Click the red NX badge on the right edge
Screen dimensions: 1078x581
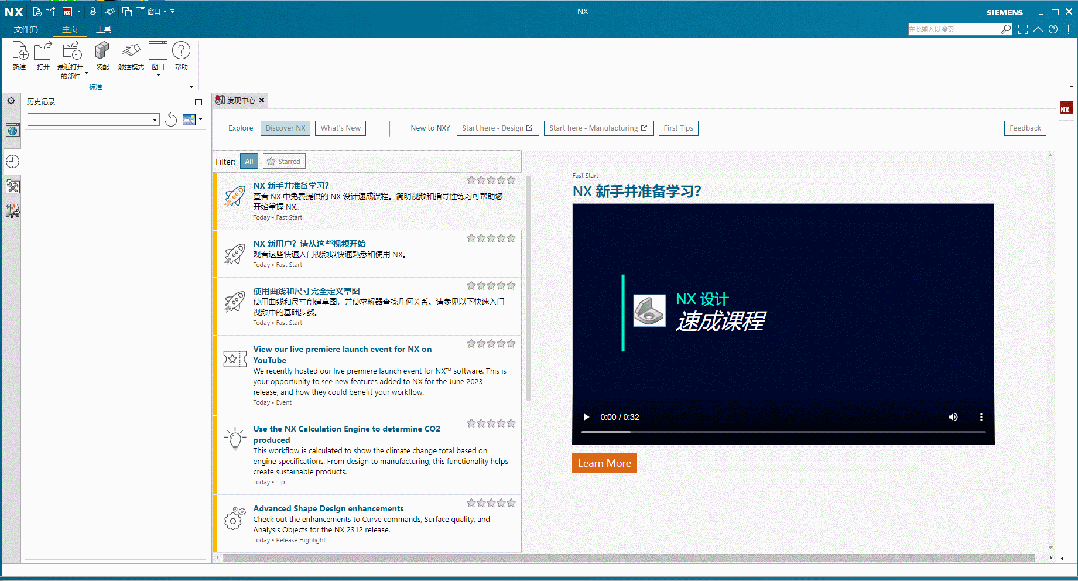1066,109
